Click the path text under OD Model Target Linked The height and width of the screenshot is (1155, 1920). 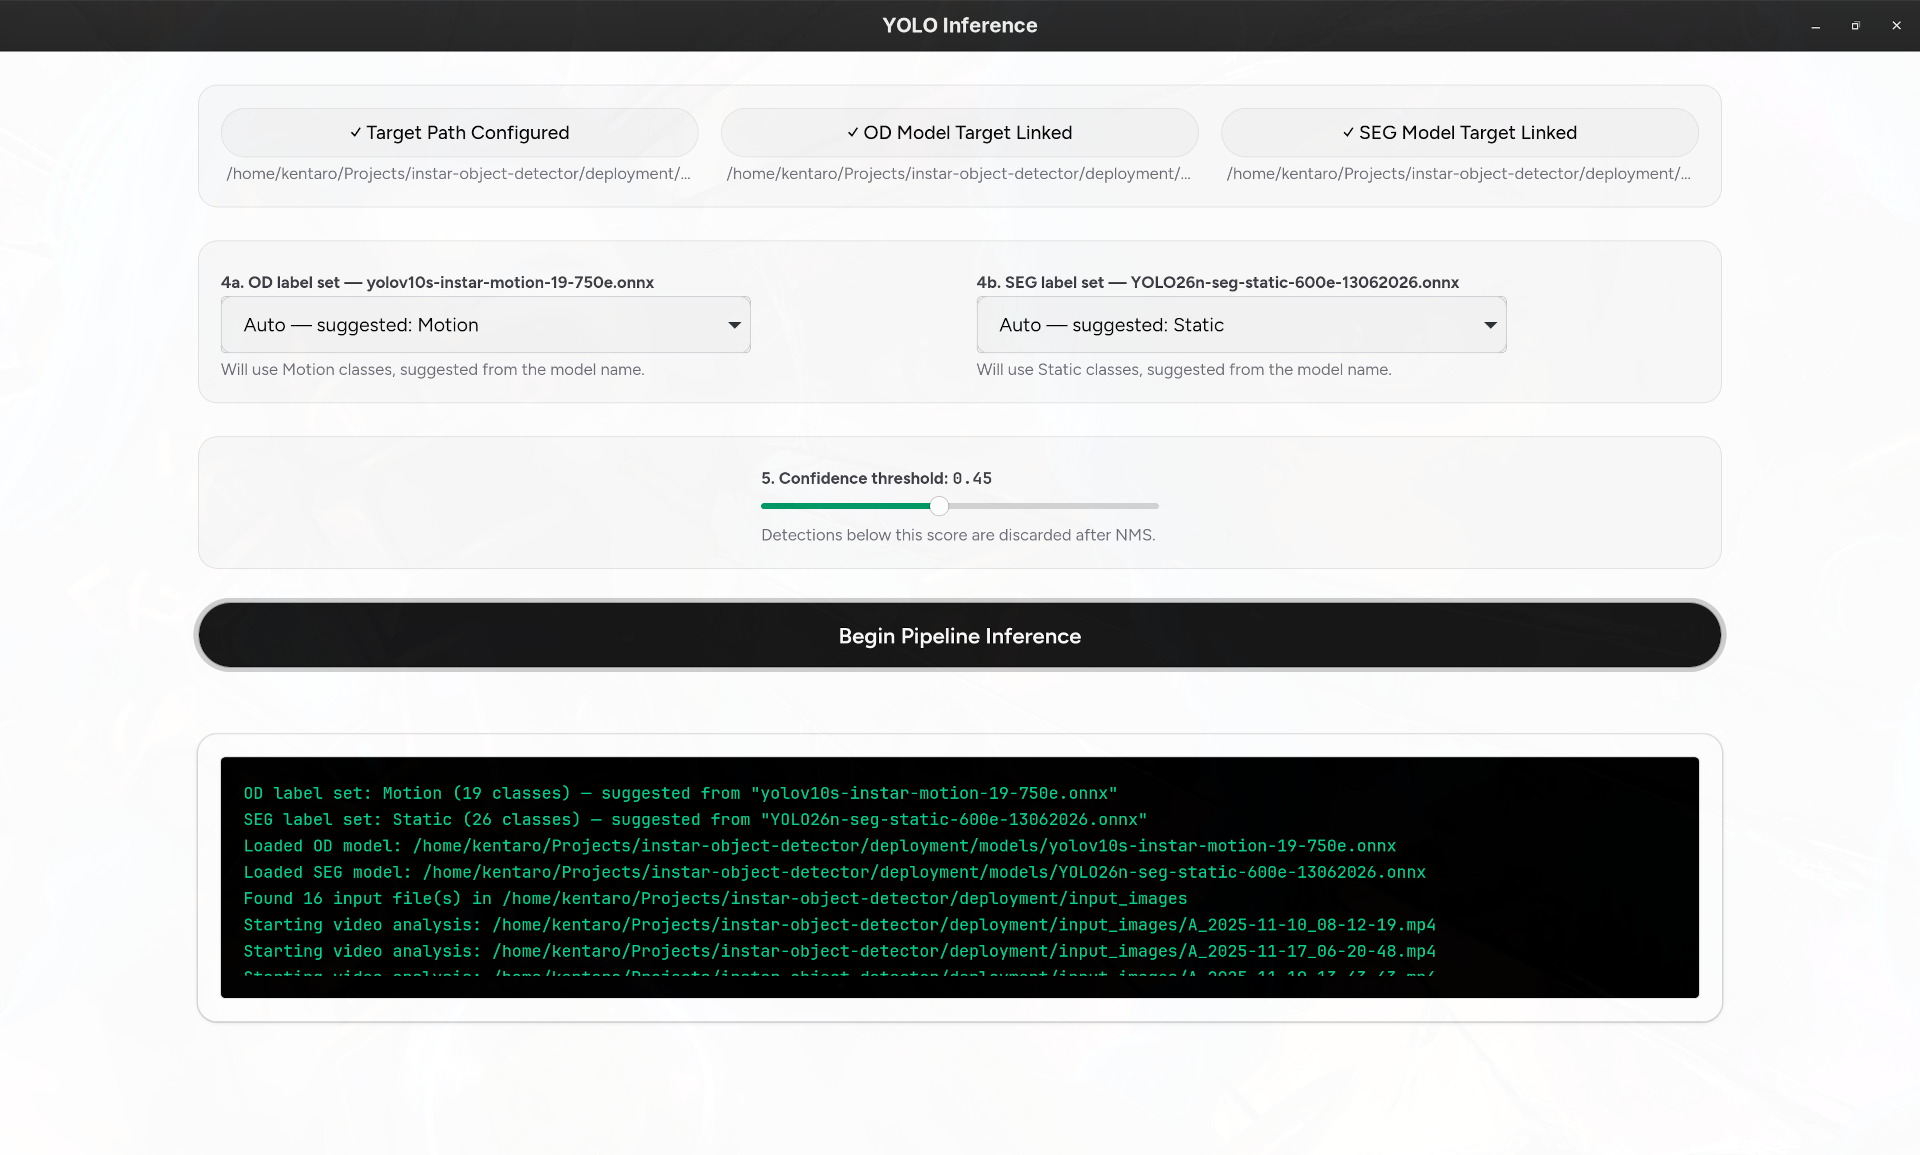[x=959, y=174]
